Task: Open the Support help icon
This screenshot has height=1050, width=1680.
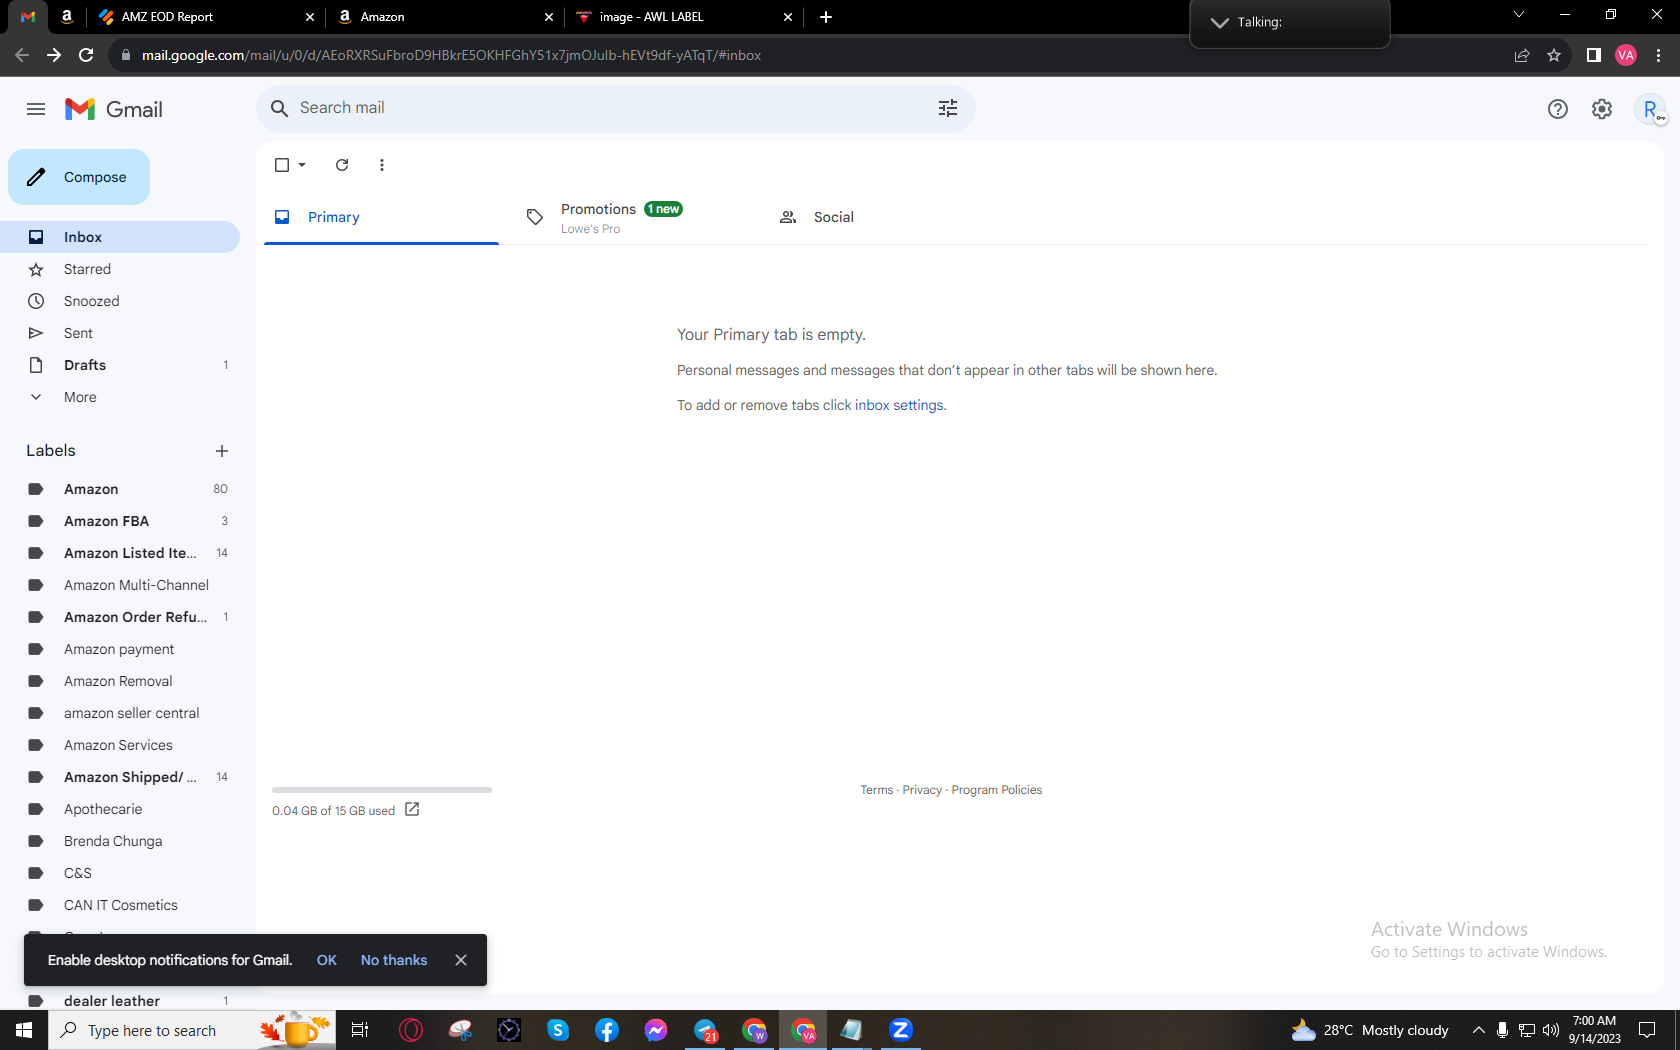Action: (x=1558, y=109)
